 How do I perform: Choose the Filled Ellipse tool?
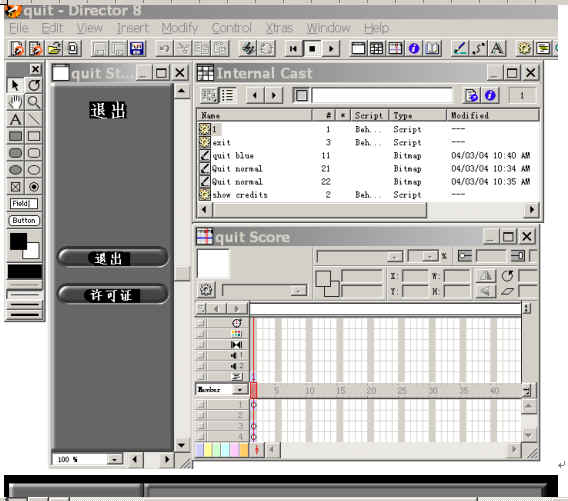tap(15, 170)
